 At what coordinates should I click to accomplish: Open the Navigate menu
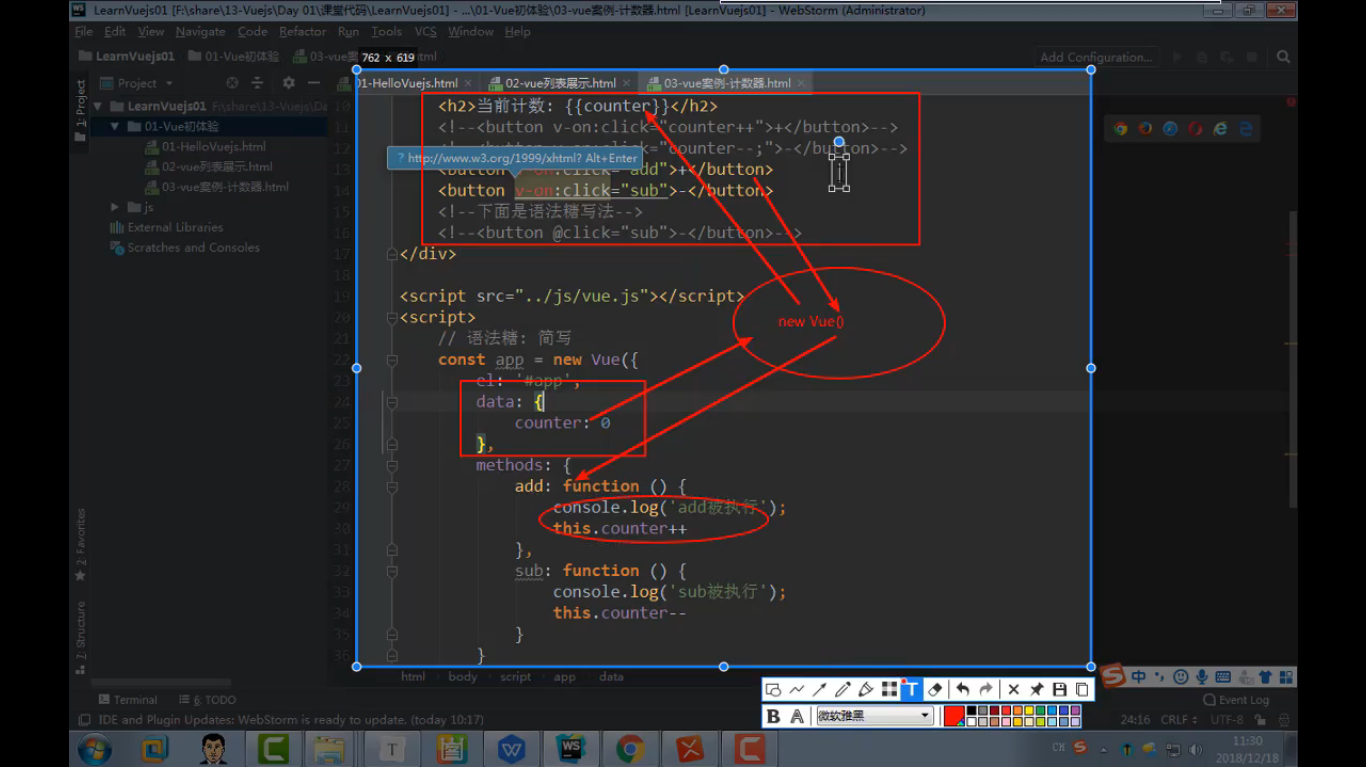point(200,32)
